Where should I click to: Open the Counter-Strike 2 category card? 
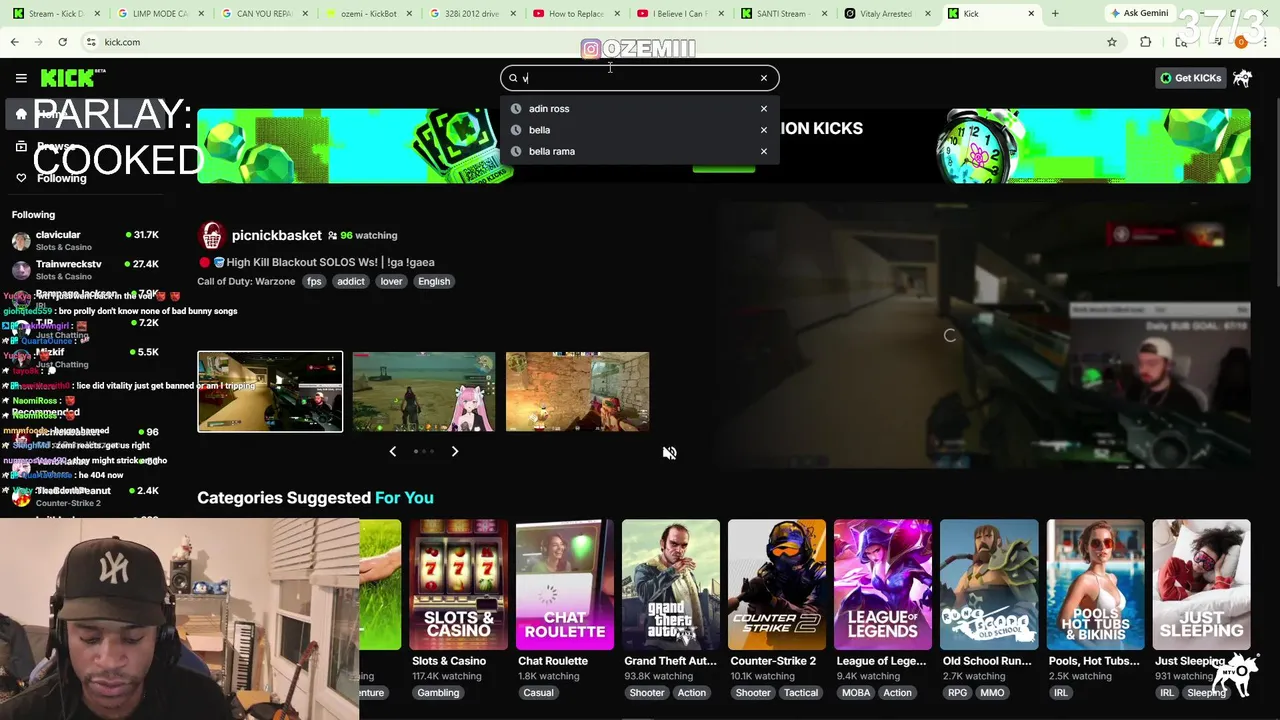point(776,585)
